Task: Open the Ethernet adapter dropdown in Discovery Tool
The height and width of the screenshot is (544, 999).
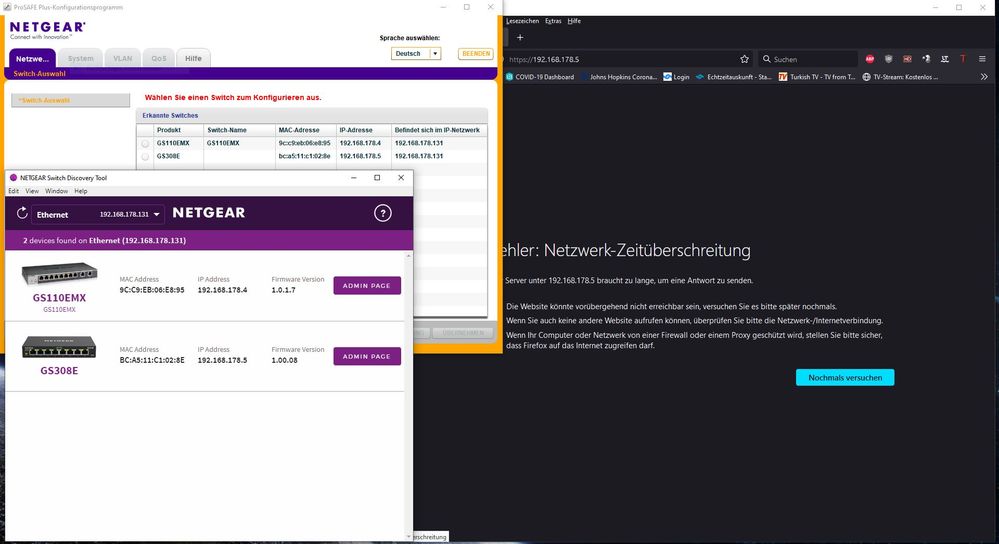Action: coord(98,215)
